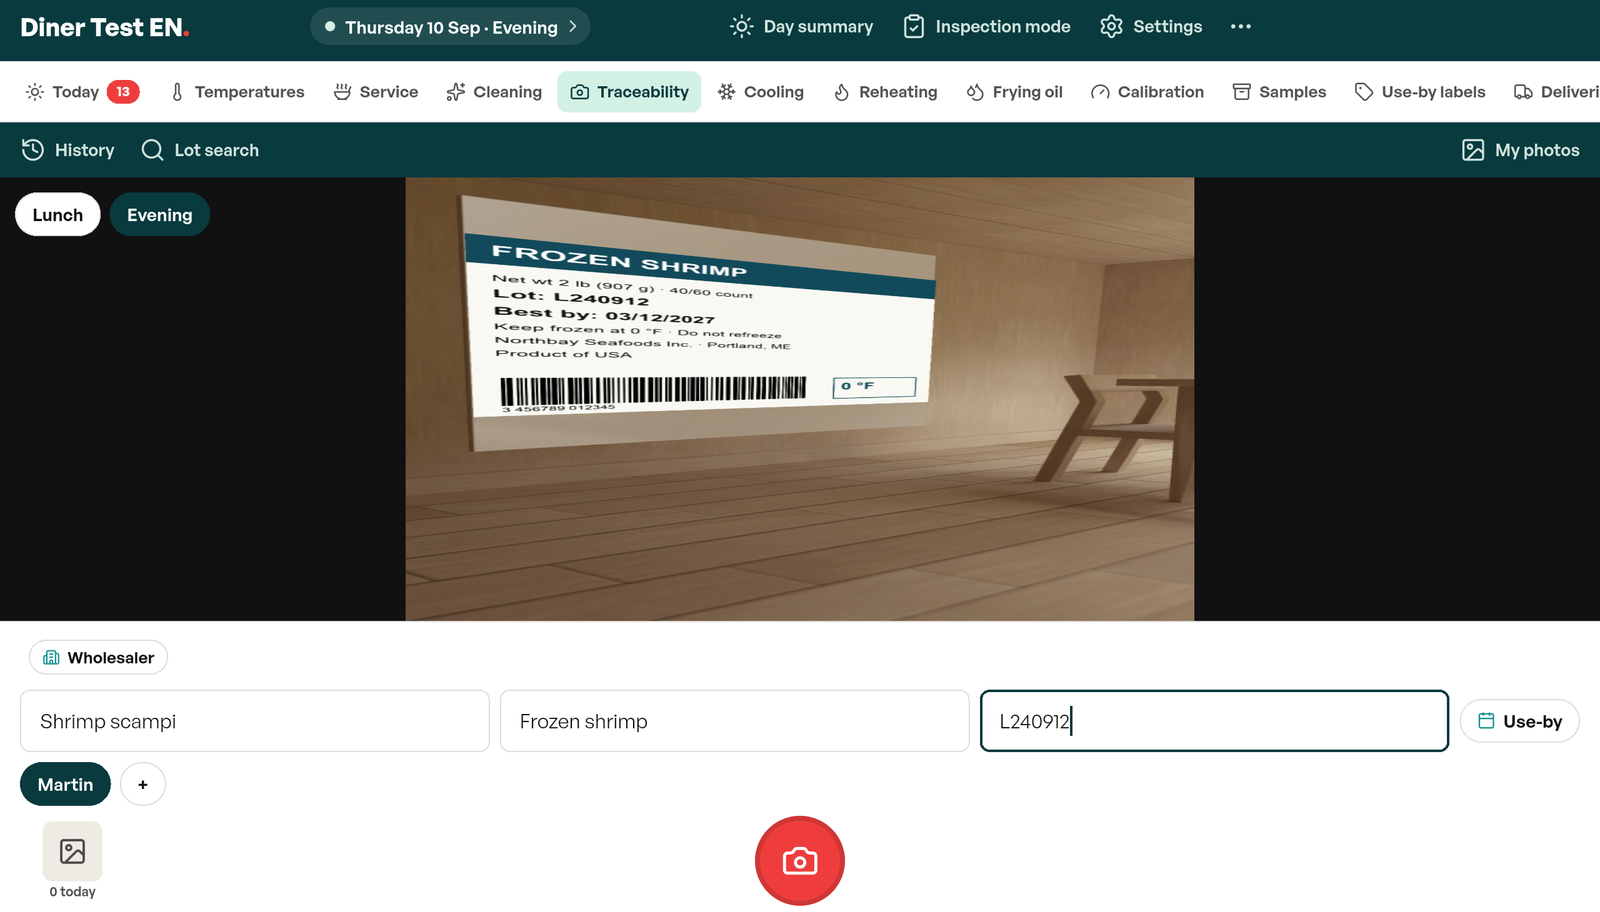Edit the Shrimp scampi dish field

click(255, 721)
